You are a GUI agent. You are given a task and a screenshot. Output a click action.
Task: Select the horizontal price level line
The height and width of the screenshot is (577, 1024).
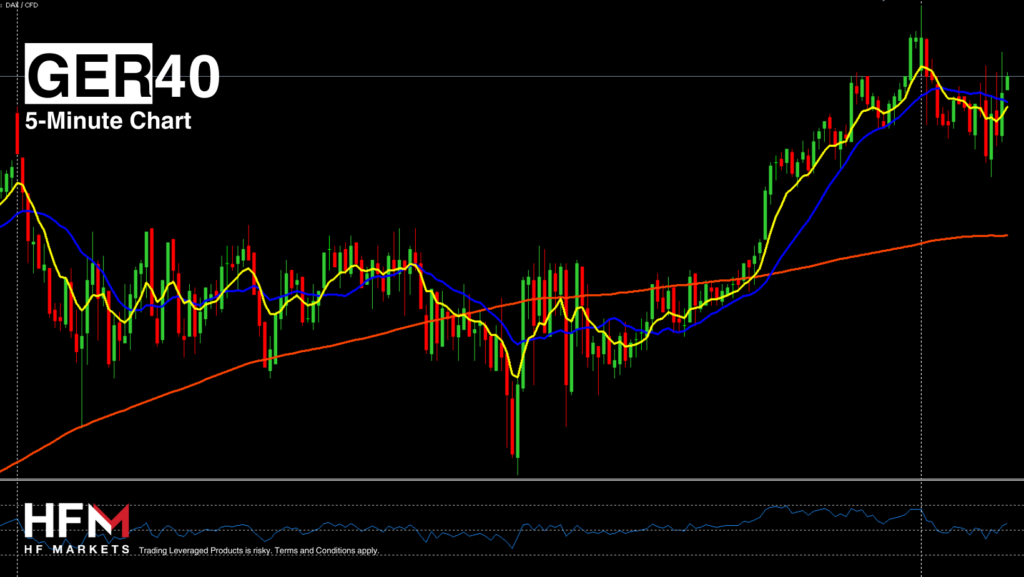[x=500, y=76]
